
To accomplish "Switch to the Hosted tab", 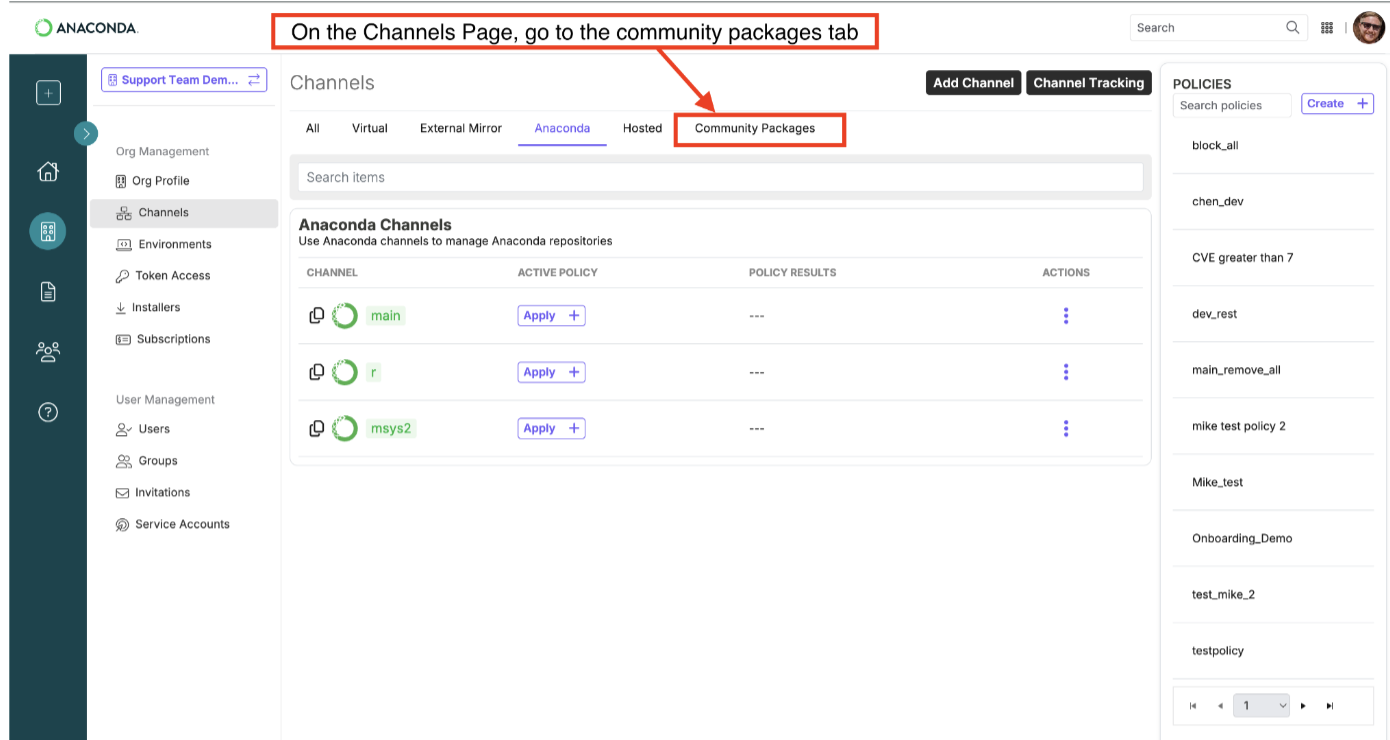I will point(641,128).
